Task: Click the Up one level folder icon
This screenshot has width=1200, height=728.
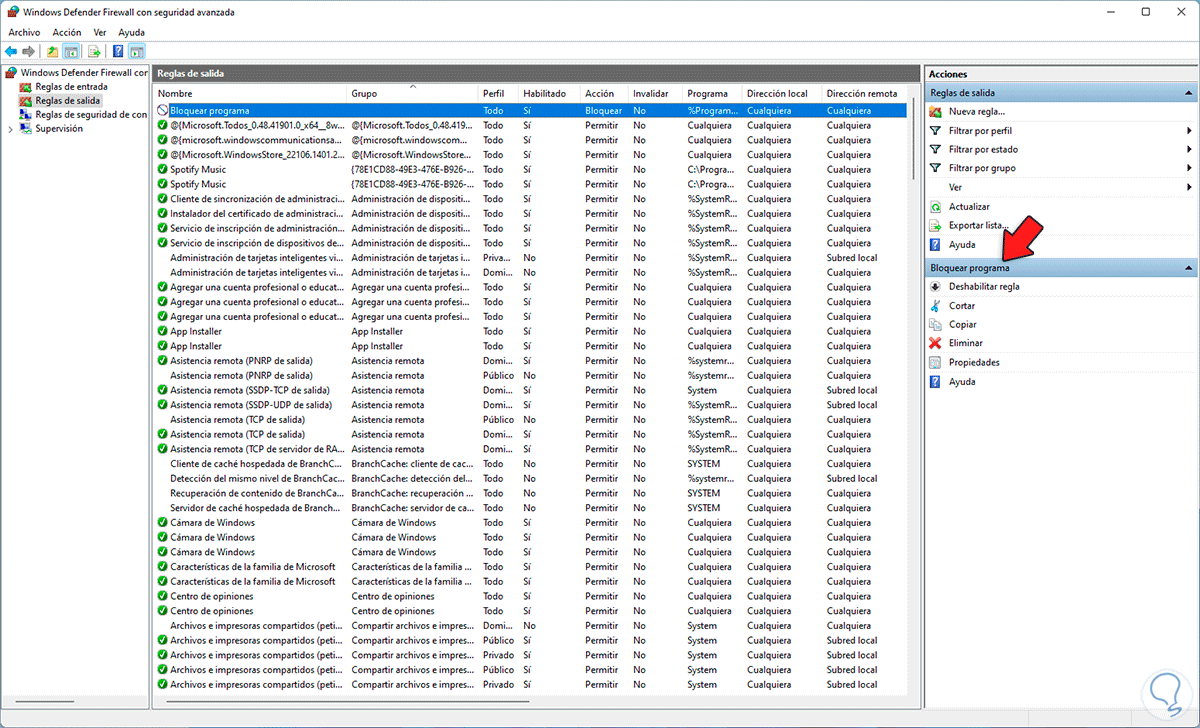Action: [53, 51]
